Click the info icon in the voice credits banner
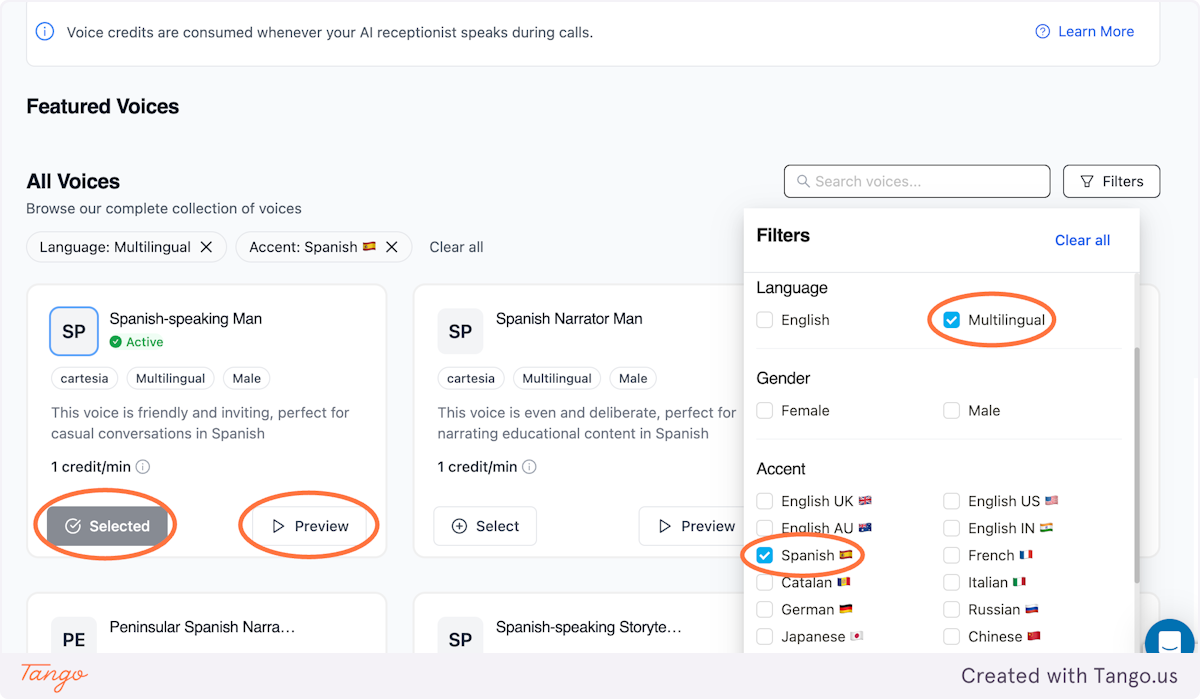 [x=44, y=32]
